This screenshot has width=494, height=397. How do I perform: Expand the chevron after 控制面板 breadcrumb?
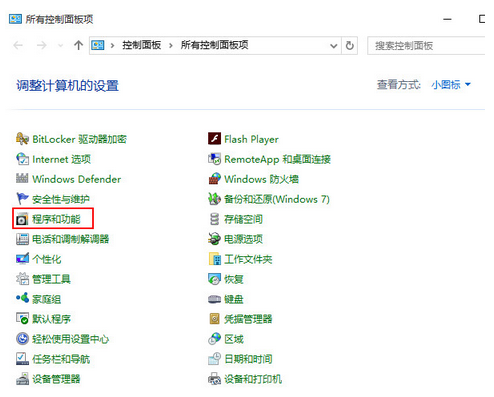[x=171, y=45]
